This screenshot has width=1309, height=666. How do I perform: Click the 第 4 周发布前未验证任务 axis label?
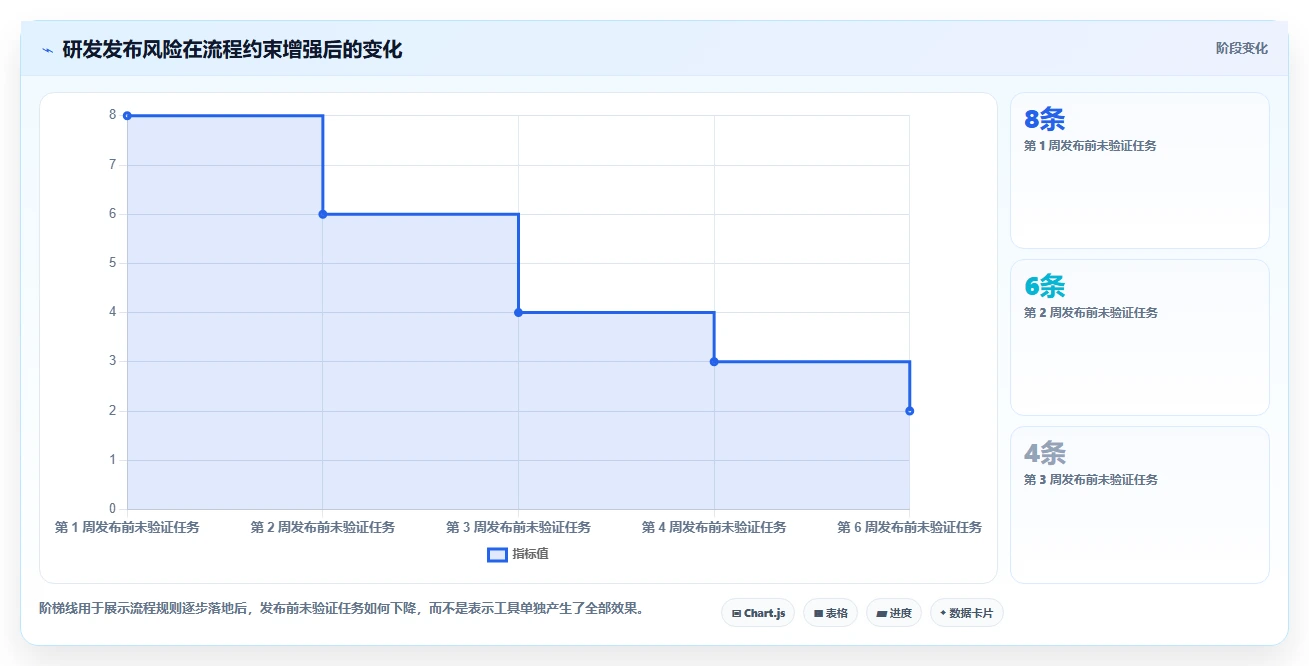click(x=714, y=527)
